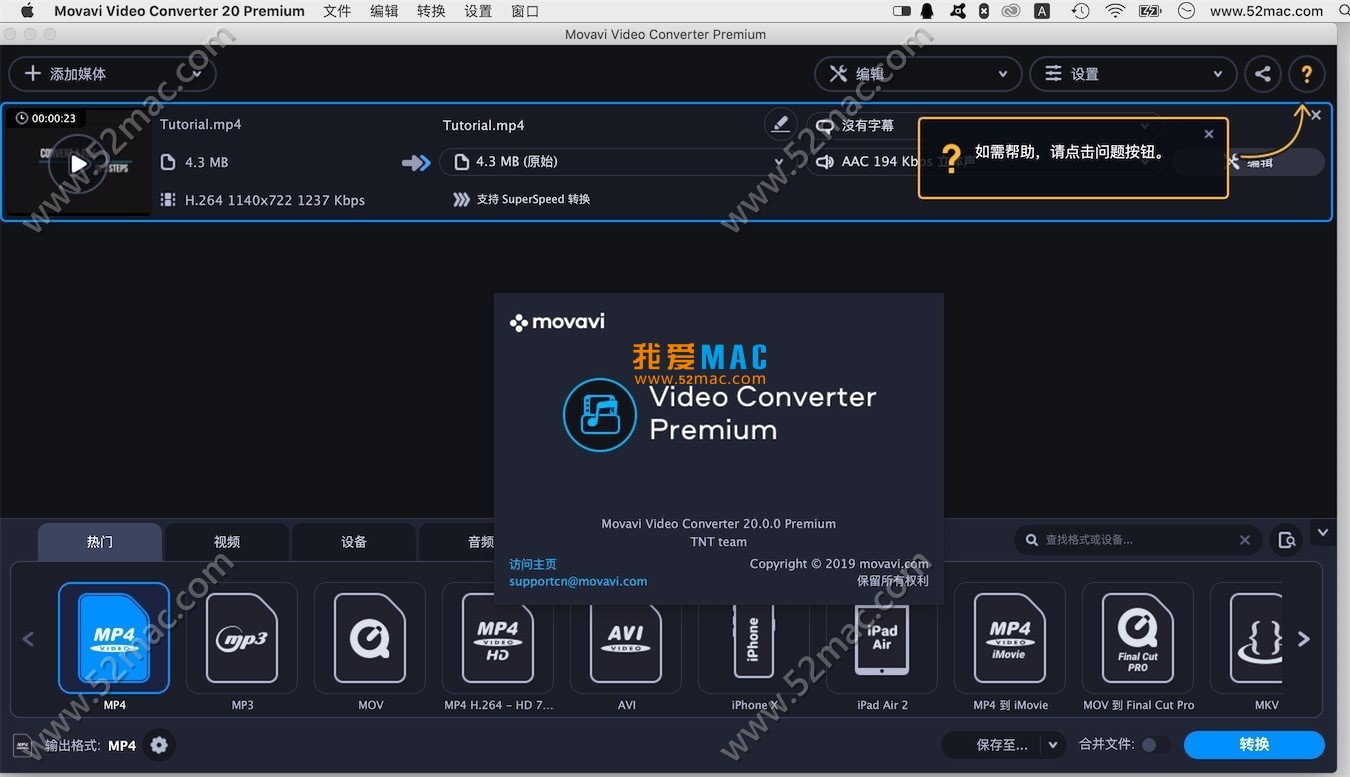Clear the format search field

pos(1245,540)
